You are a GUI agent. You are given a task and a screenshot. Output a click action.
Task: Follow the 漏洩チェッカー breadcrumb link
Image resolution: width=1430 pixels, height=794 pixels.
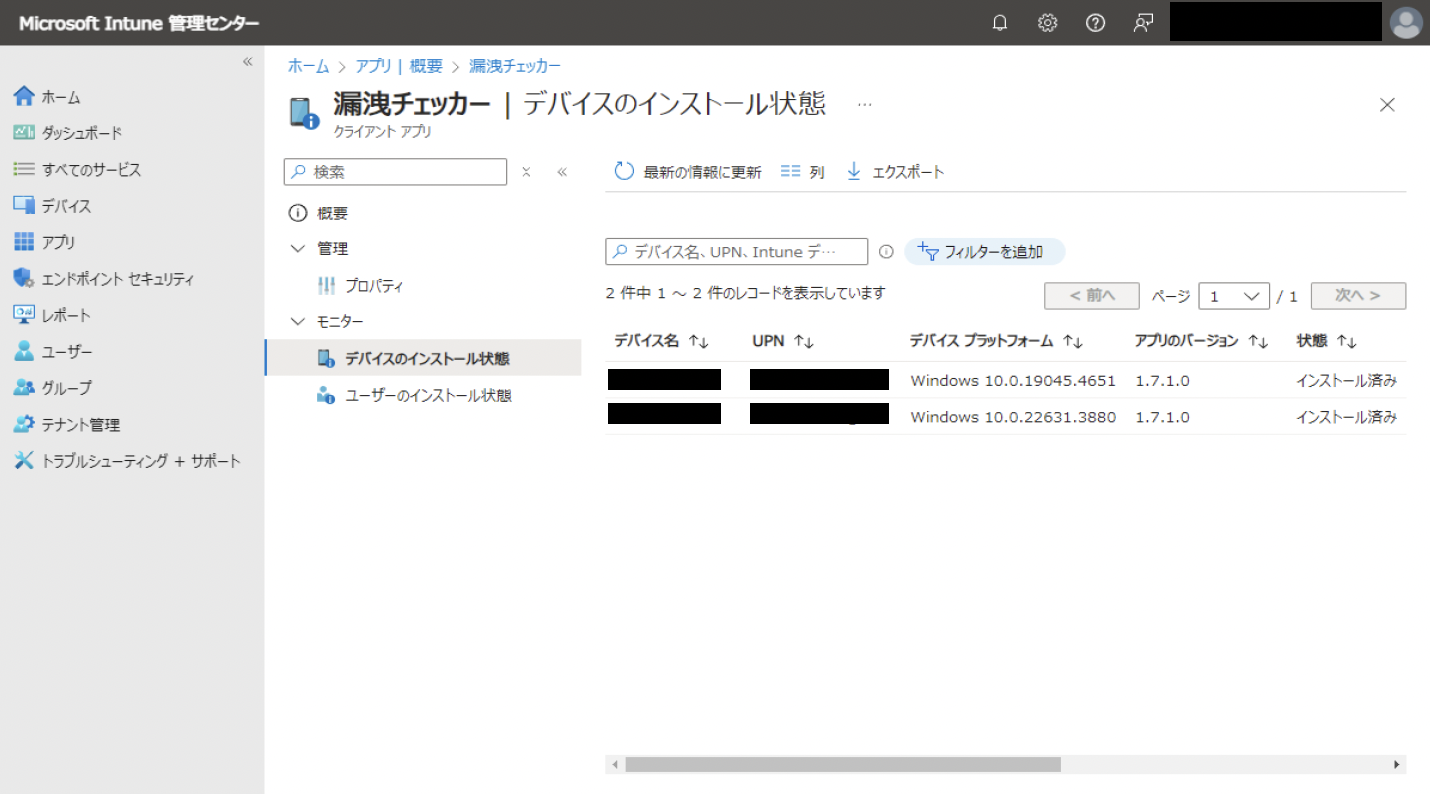(x=515, y=66)
